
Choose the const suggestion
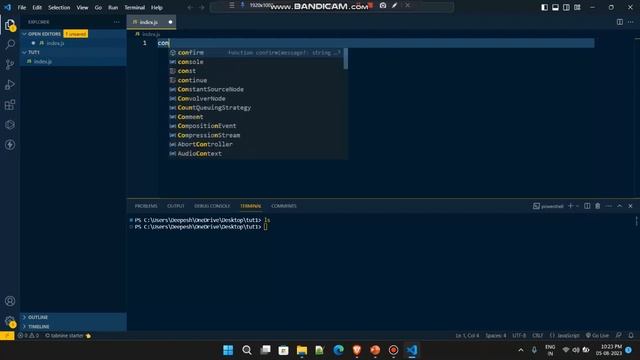click(256, 71)
